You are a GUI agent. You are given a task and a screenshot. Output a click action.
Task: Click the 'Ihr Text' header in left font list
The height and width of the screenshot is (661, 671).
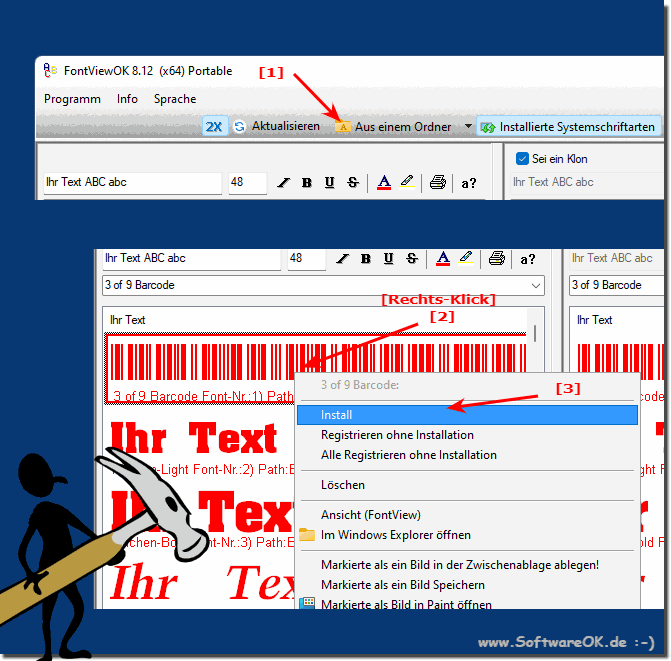pyautogui.click(x=128, y=320)
